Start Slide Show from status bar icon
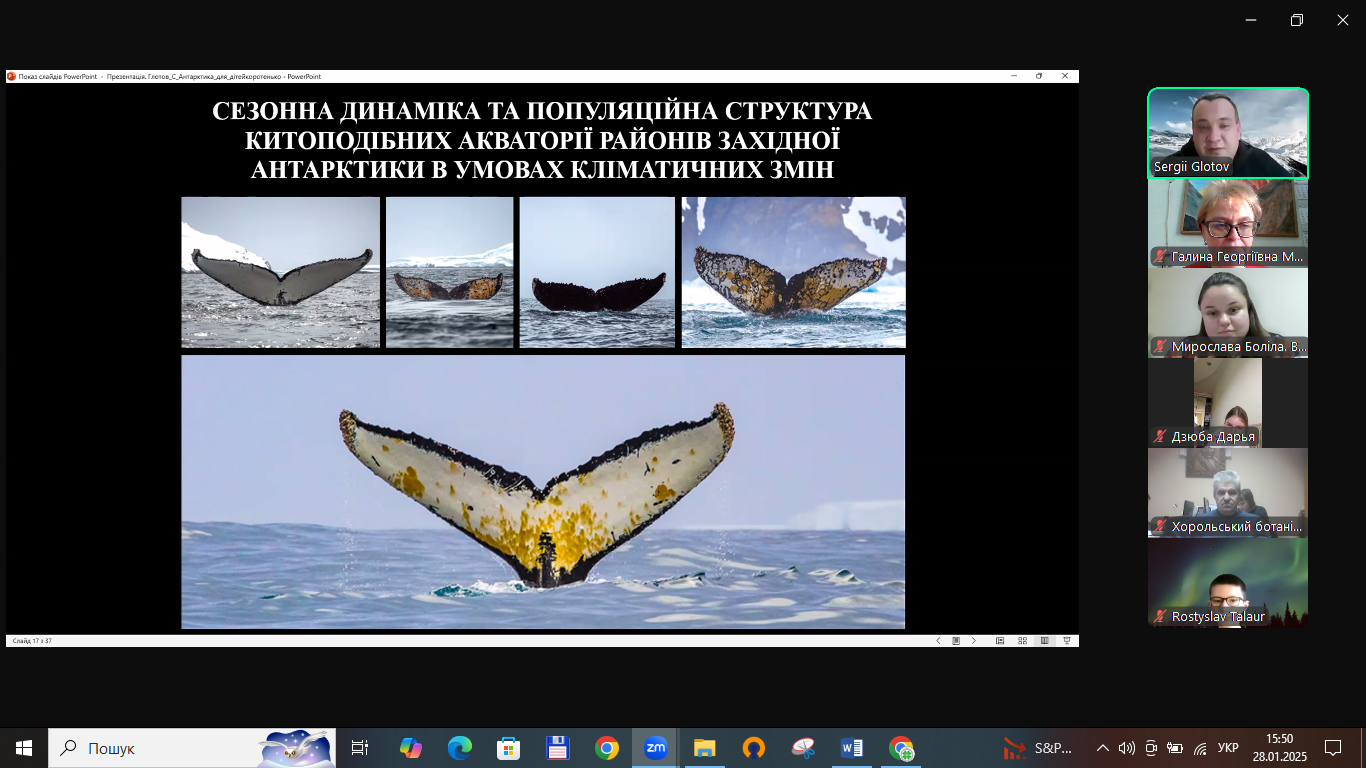Image resolution: width=1366 pixels, height=768 pixels. (x=1067, y=641)
